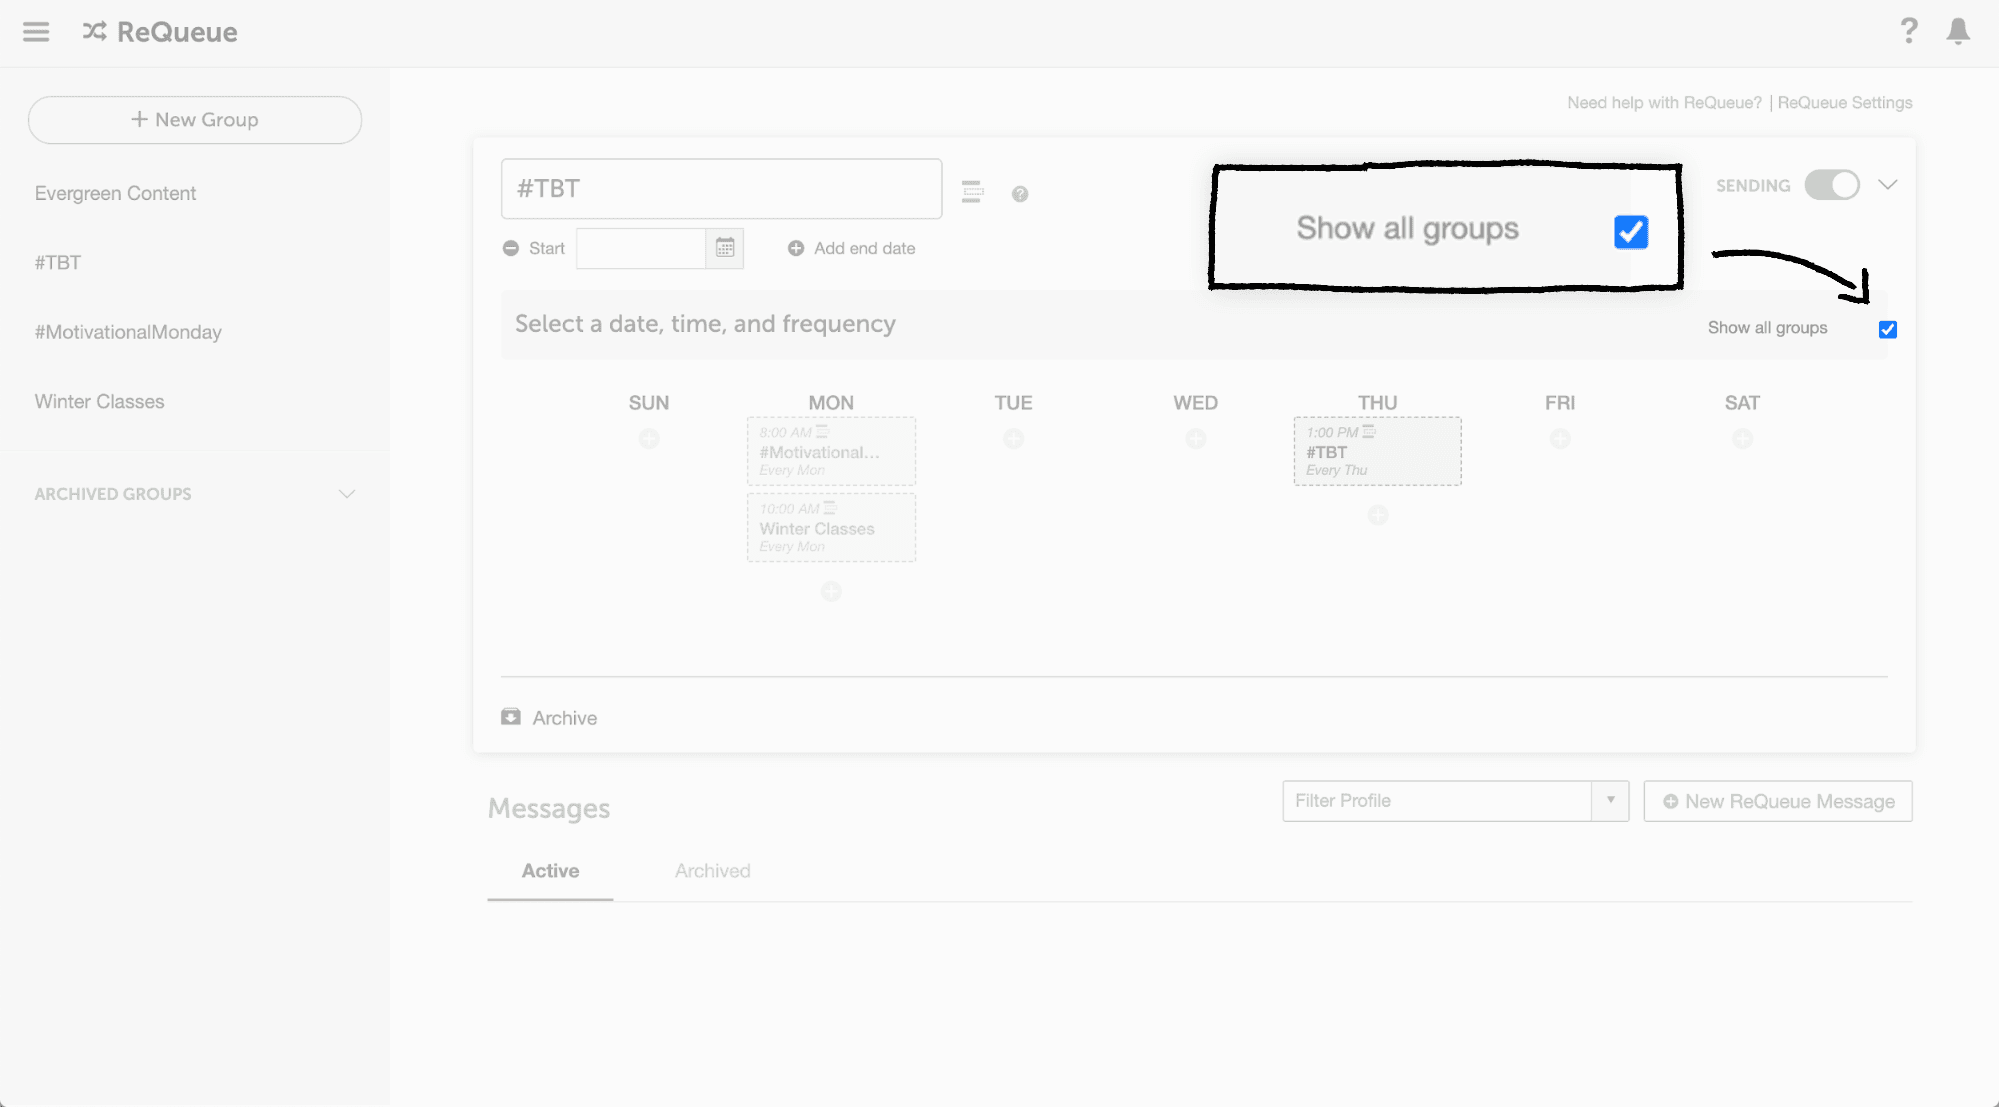Open the 10:00 AM Winter Classes slot

(x=831, y=527)
